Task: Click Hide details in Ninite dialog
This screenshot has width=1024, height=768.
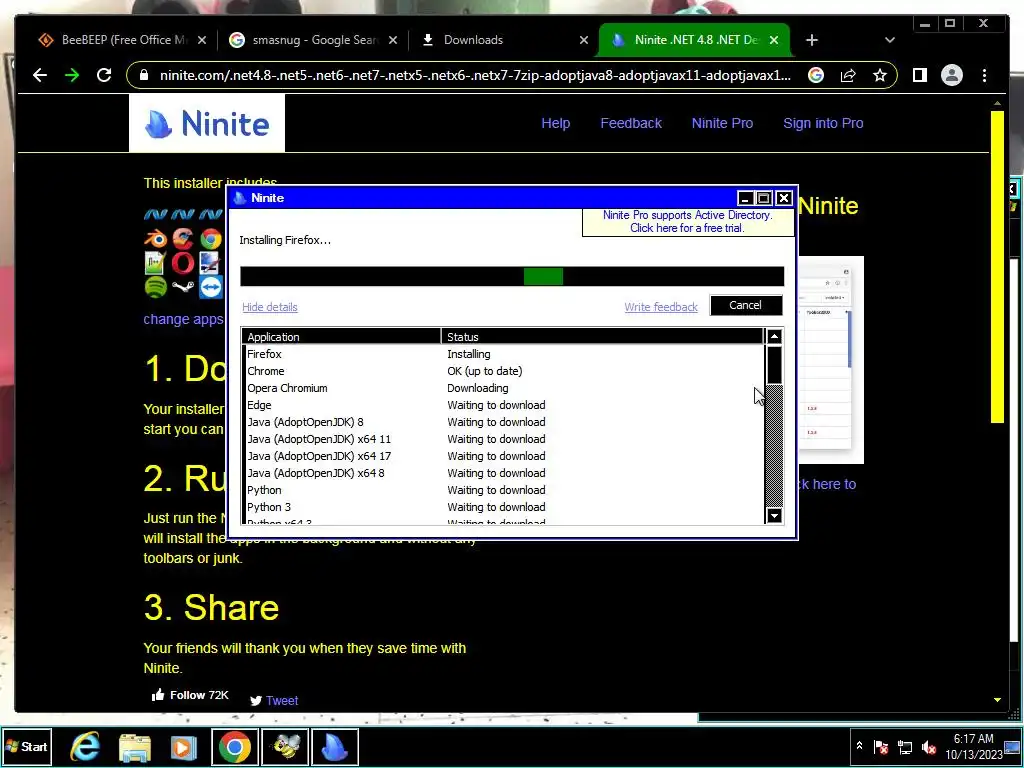Action: pyautogui.click(x=270, y=307)
